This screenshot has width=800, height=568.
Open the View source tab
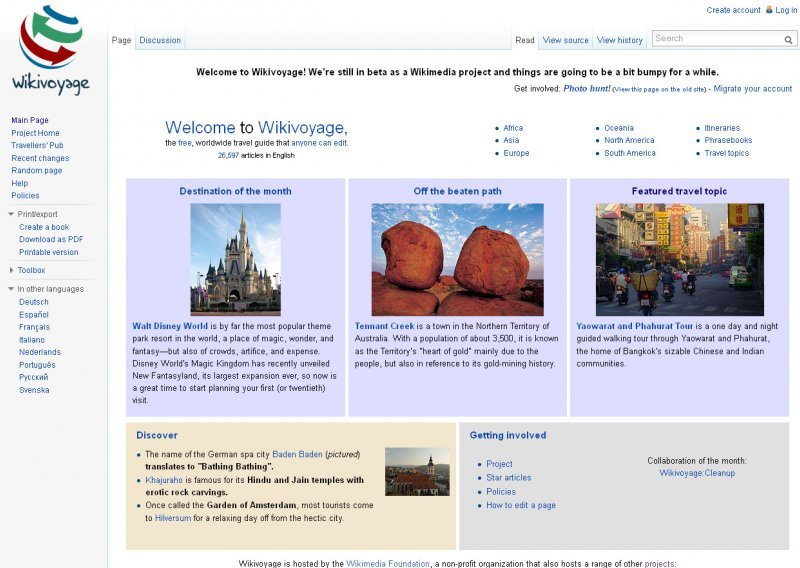coord(565,40)
